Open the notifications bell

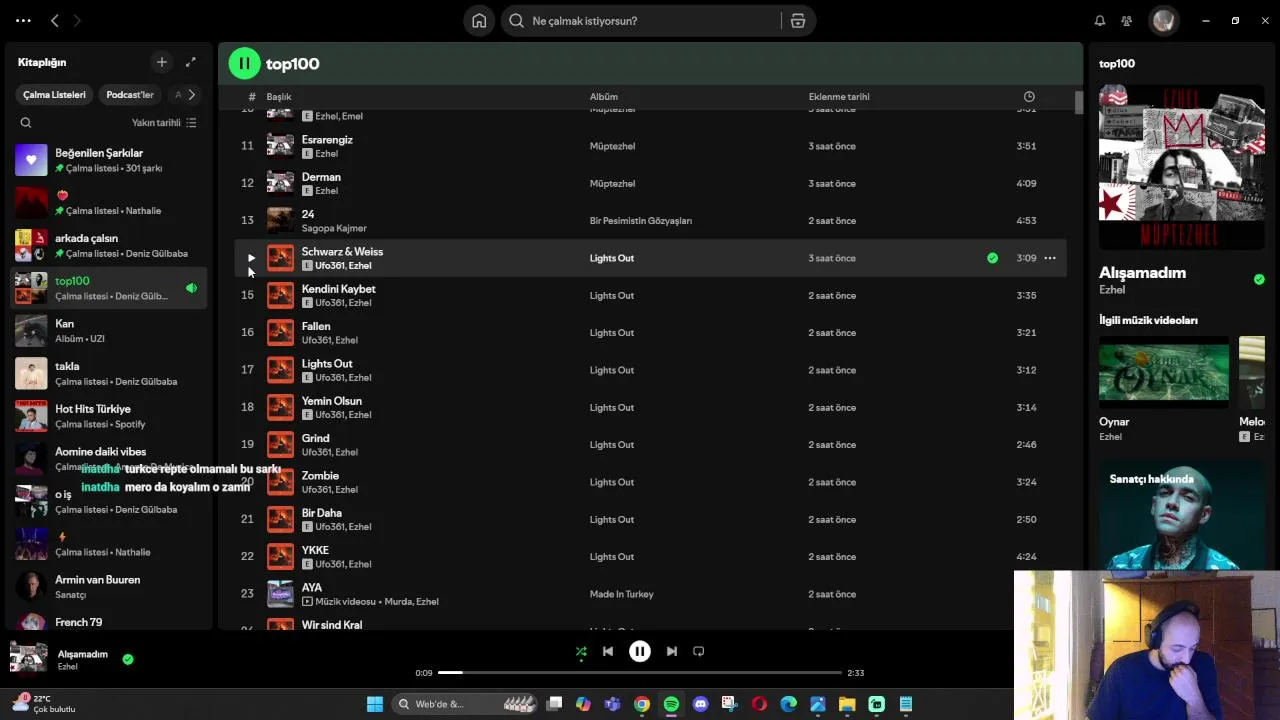[x=1100, y=21]
